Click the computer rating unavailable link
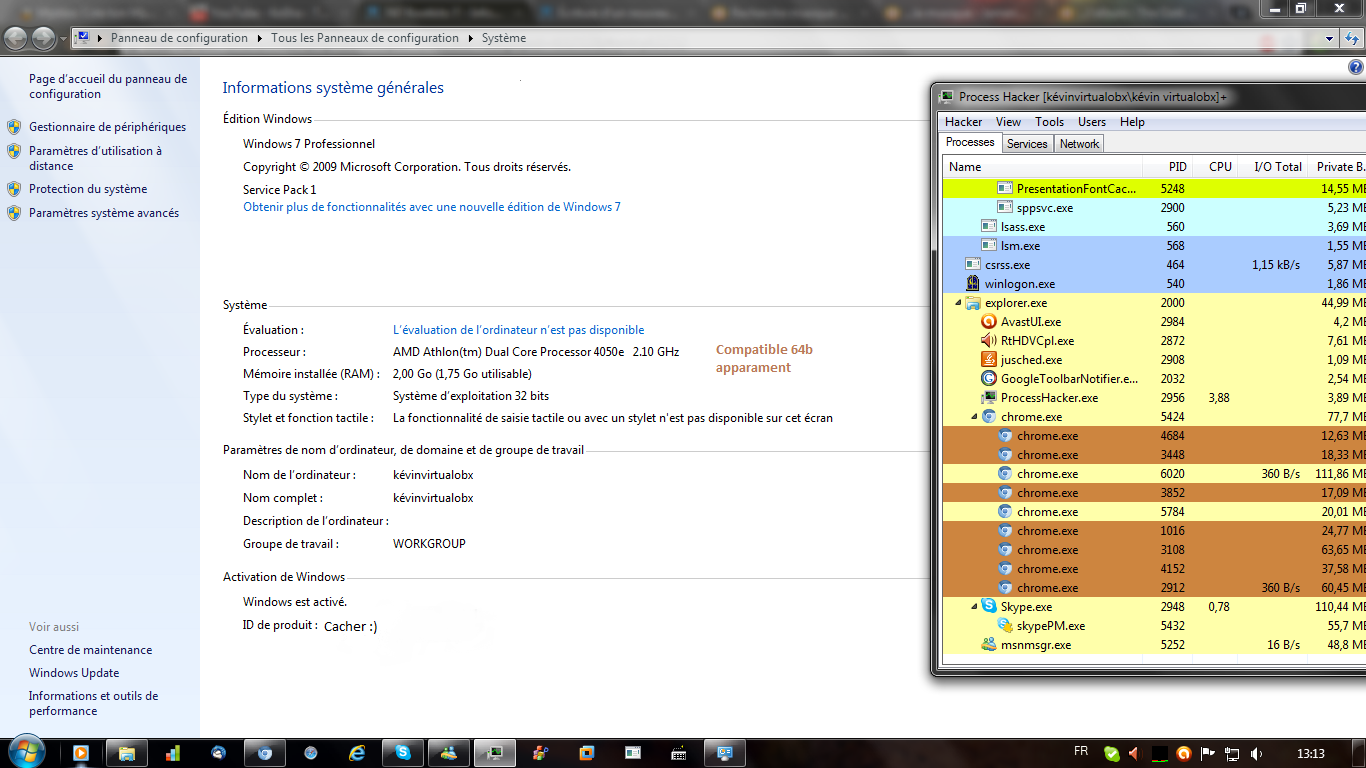 click(519, 330)
